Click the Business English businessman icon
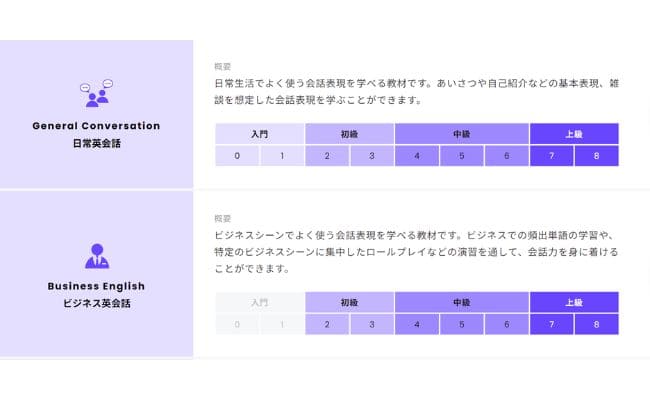Viewport: 650px width, 400px height. 97,256
